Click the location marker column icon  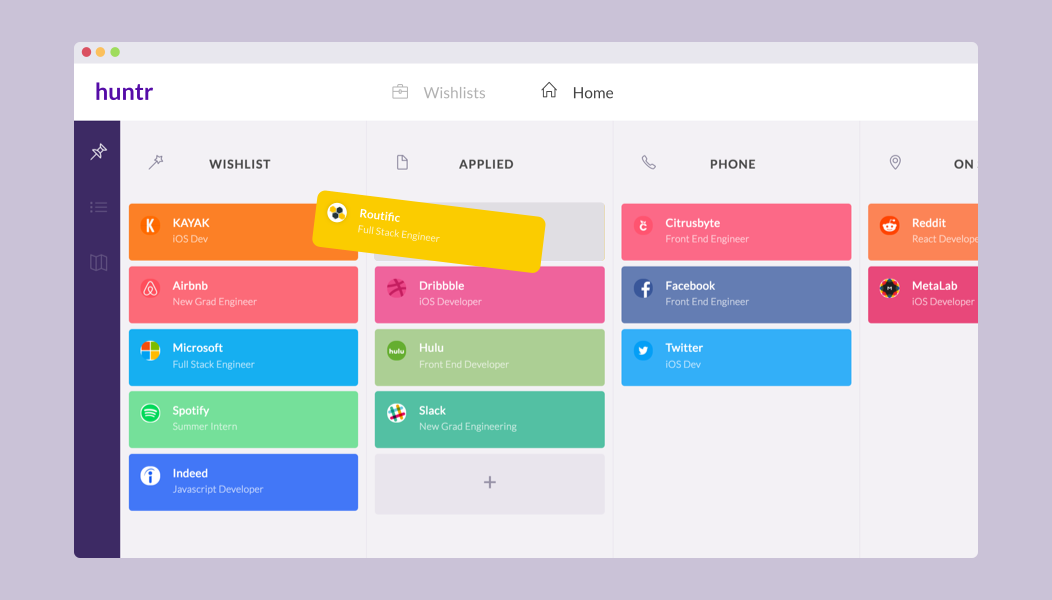coord(895,162)
